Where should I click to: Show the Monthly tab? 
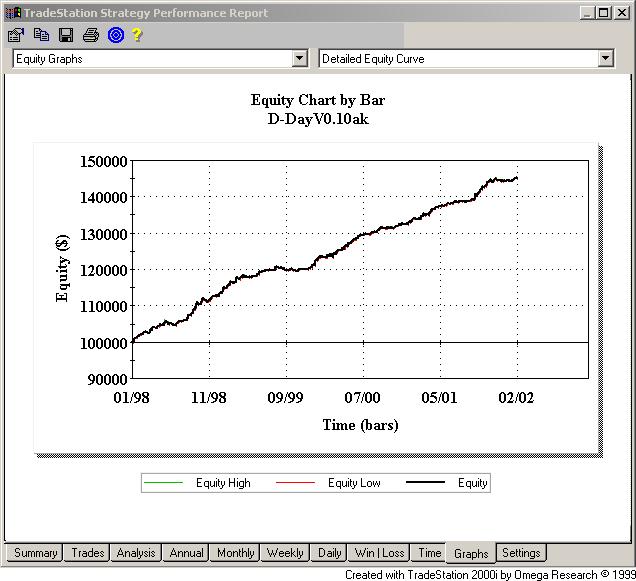tap(236, 553)
